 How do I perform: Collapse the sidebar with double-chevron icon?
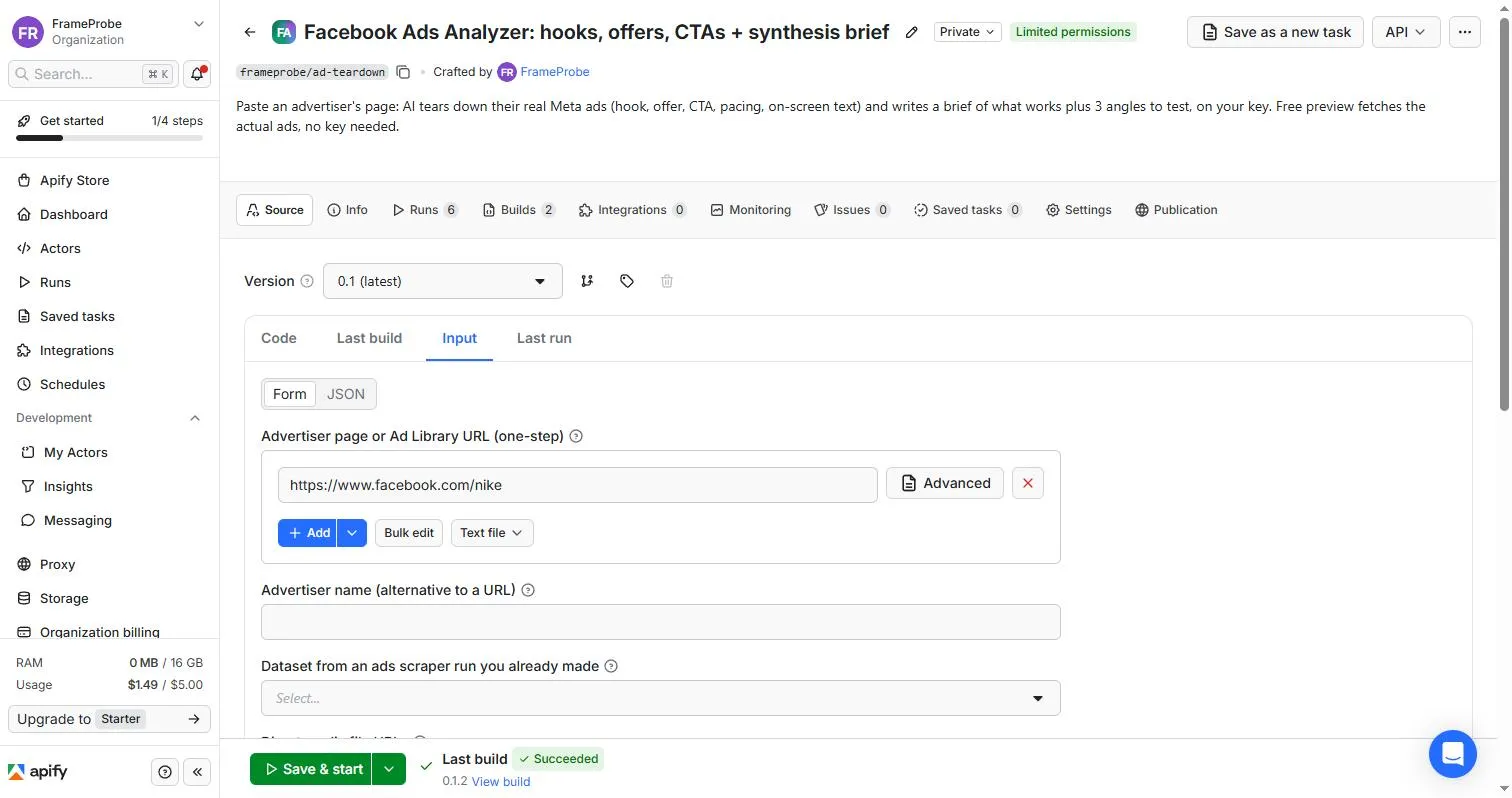tap(197, 772)
